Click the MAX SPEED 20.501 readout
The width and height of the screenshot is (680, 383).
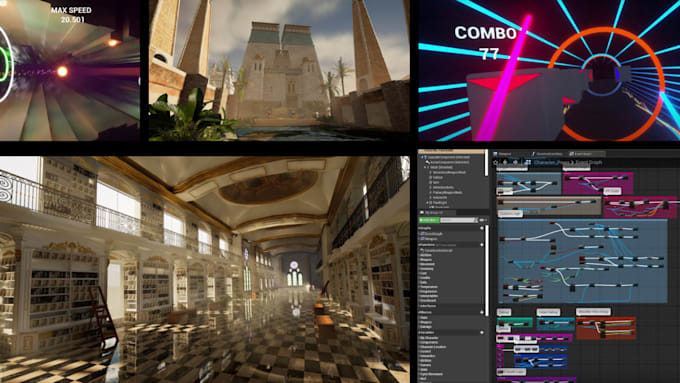tap(71, 15)
